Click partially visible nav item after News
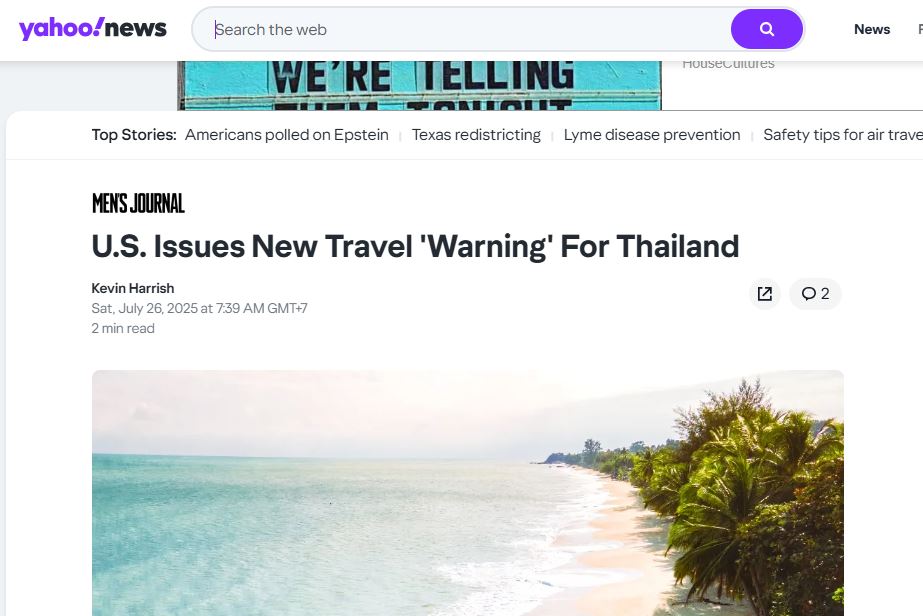923x616 pixels. 920,29
